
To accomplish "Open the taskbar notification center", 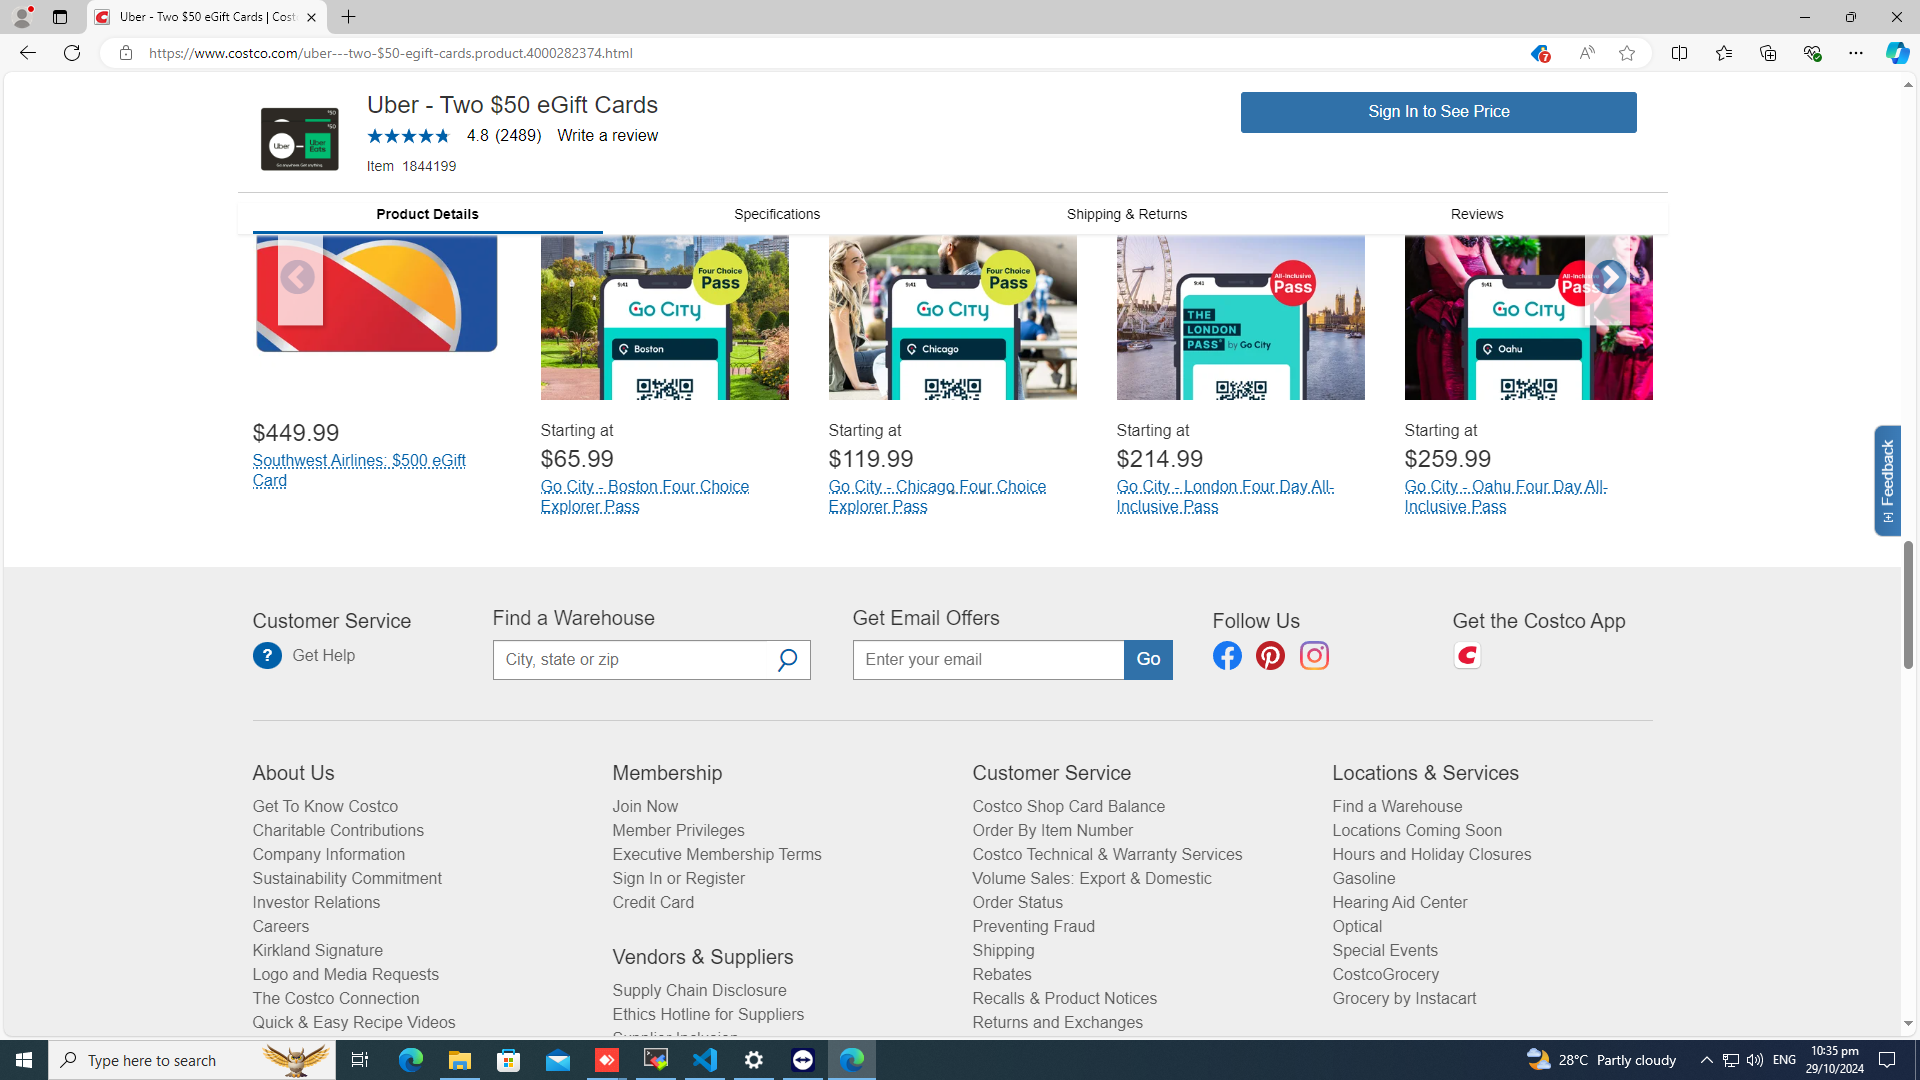I will 1888,1060.
